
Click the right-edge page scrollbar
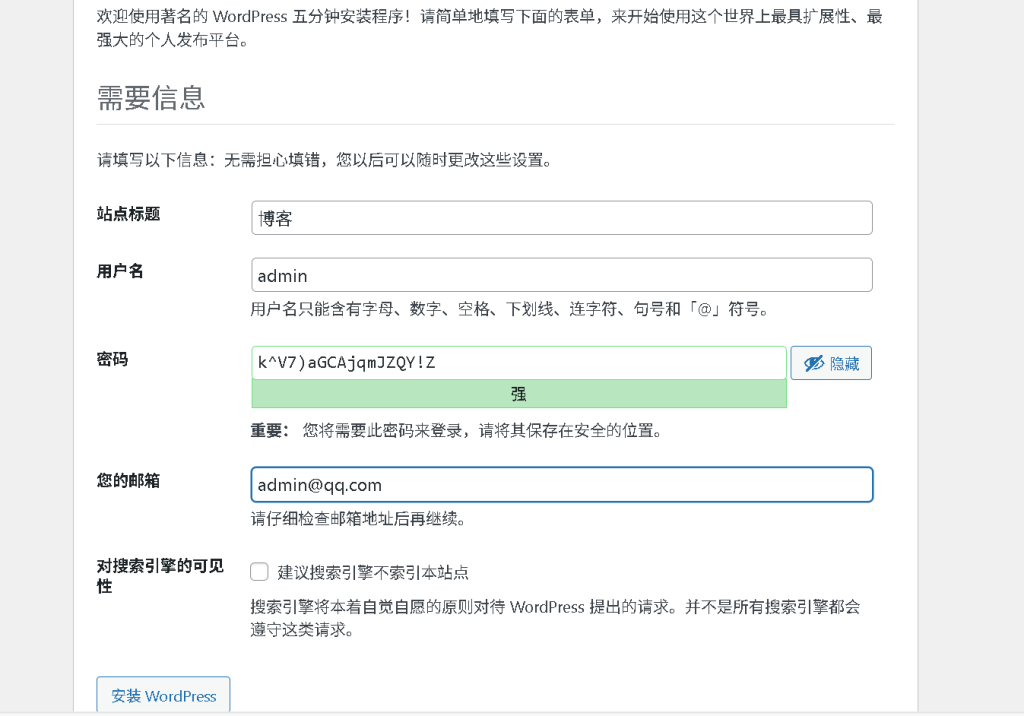[x=1018, y=358]
